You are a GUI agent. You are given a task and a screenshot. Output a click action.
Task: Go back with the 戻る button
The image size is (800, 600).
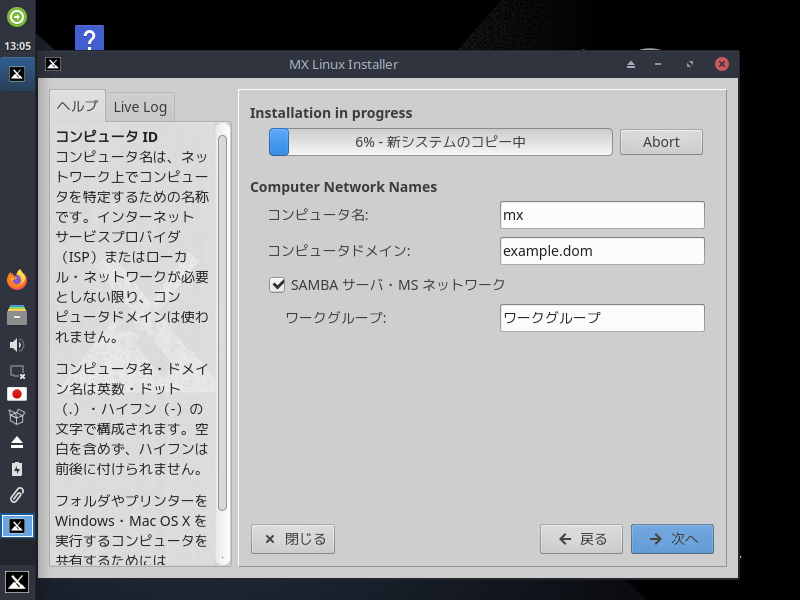tap(581, 539)
